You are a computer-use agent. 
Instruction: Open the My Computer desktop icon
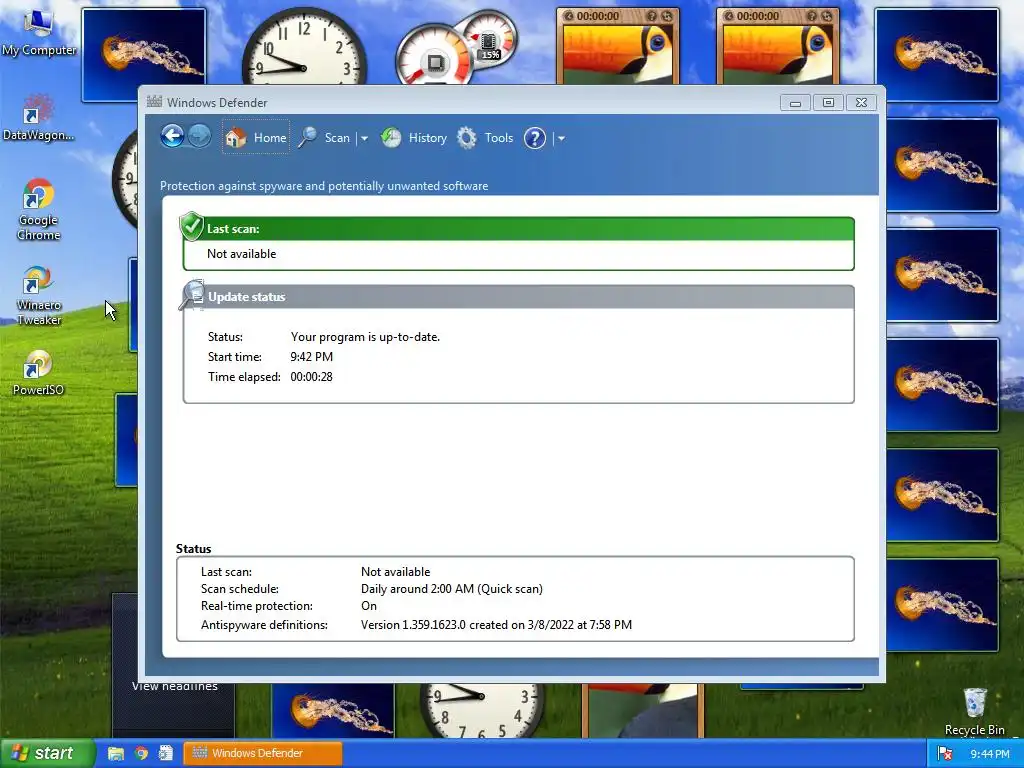[x=39, y=34]
